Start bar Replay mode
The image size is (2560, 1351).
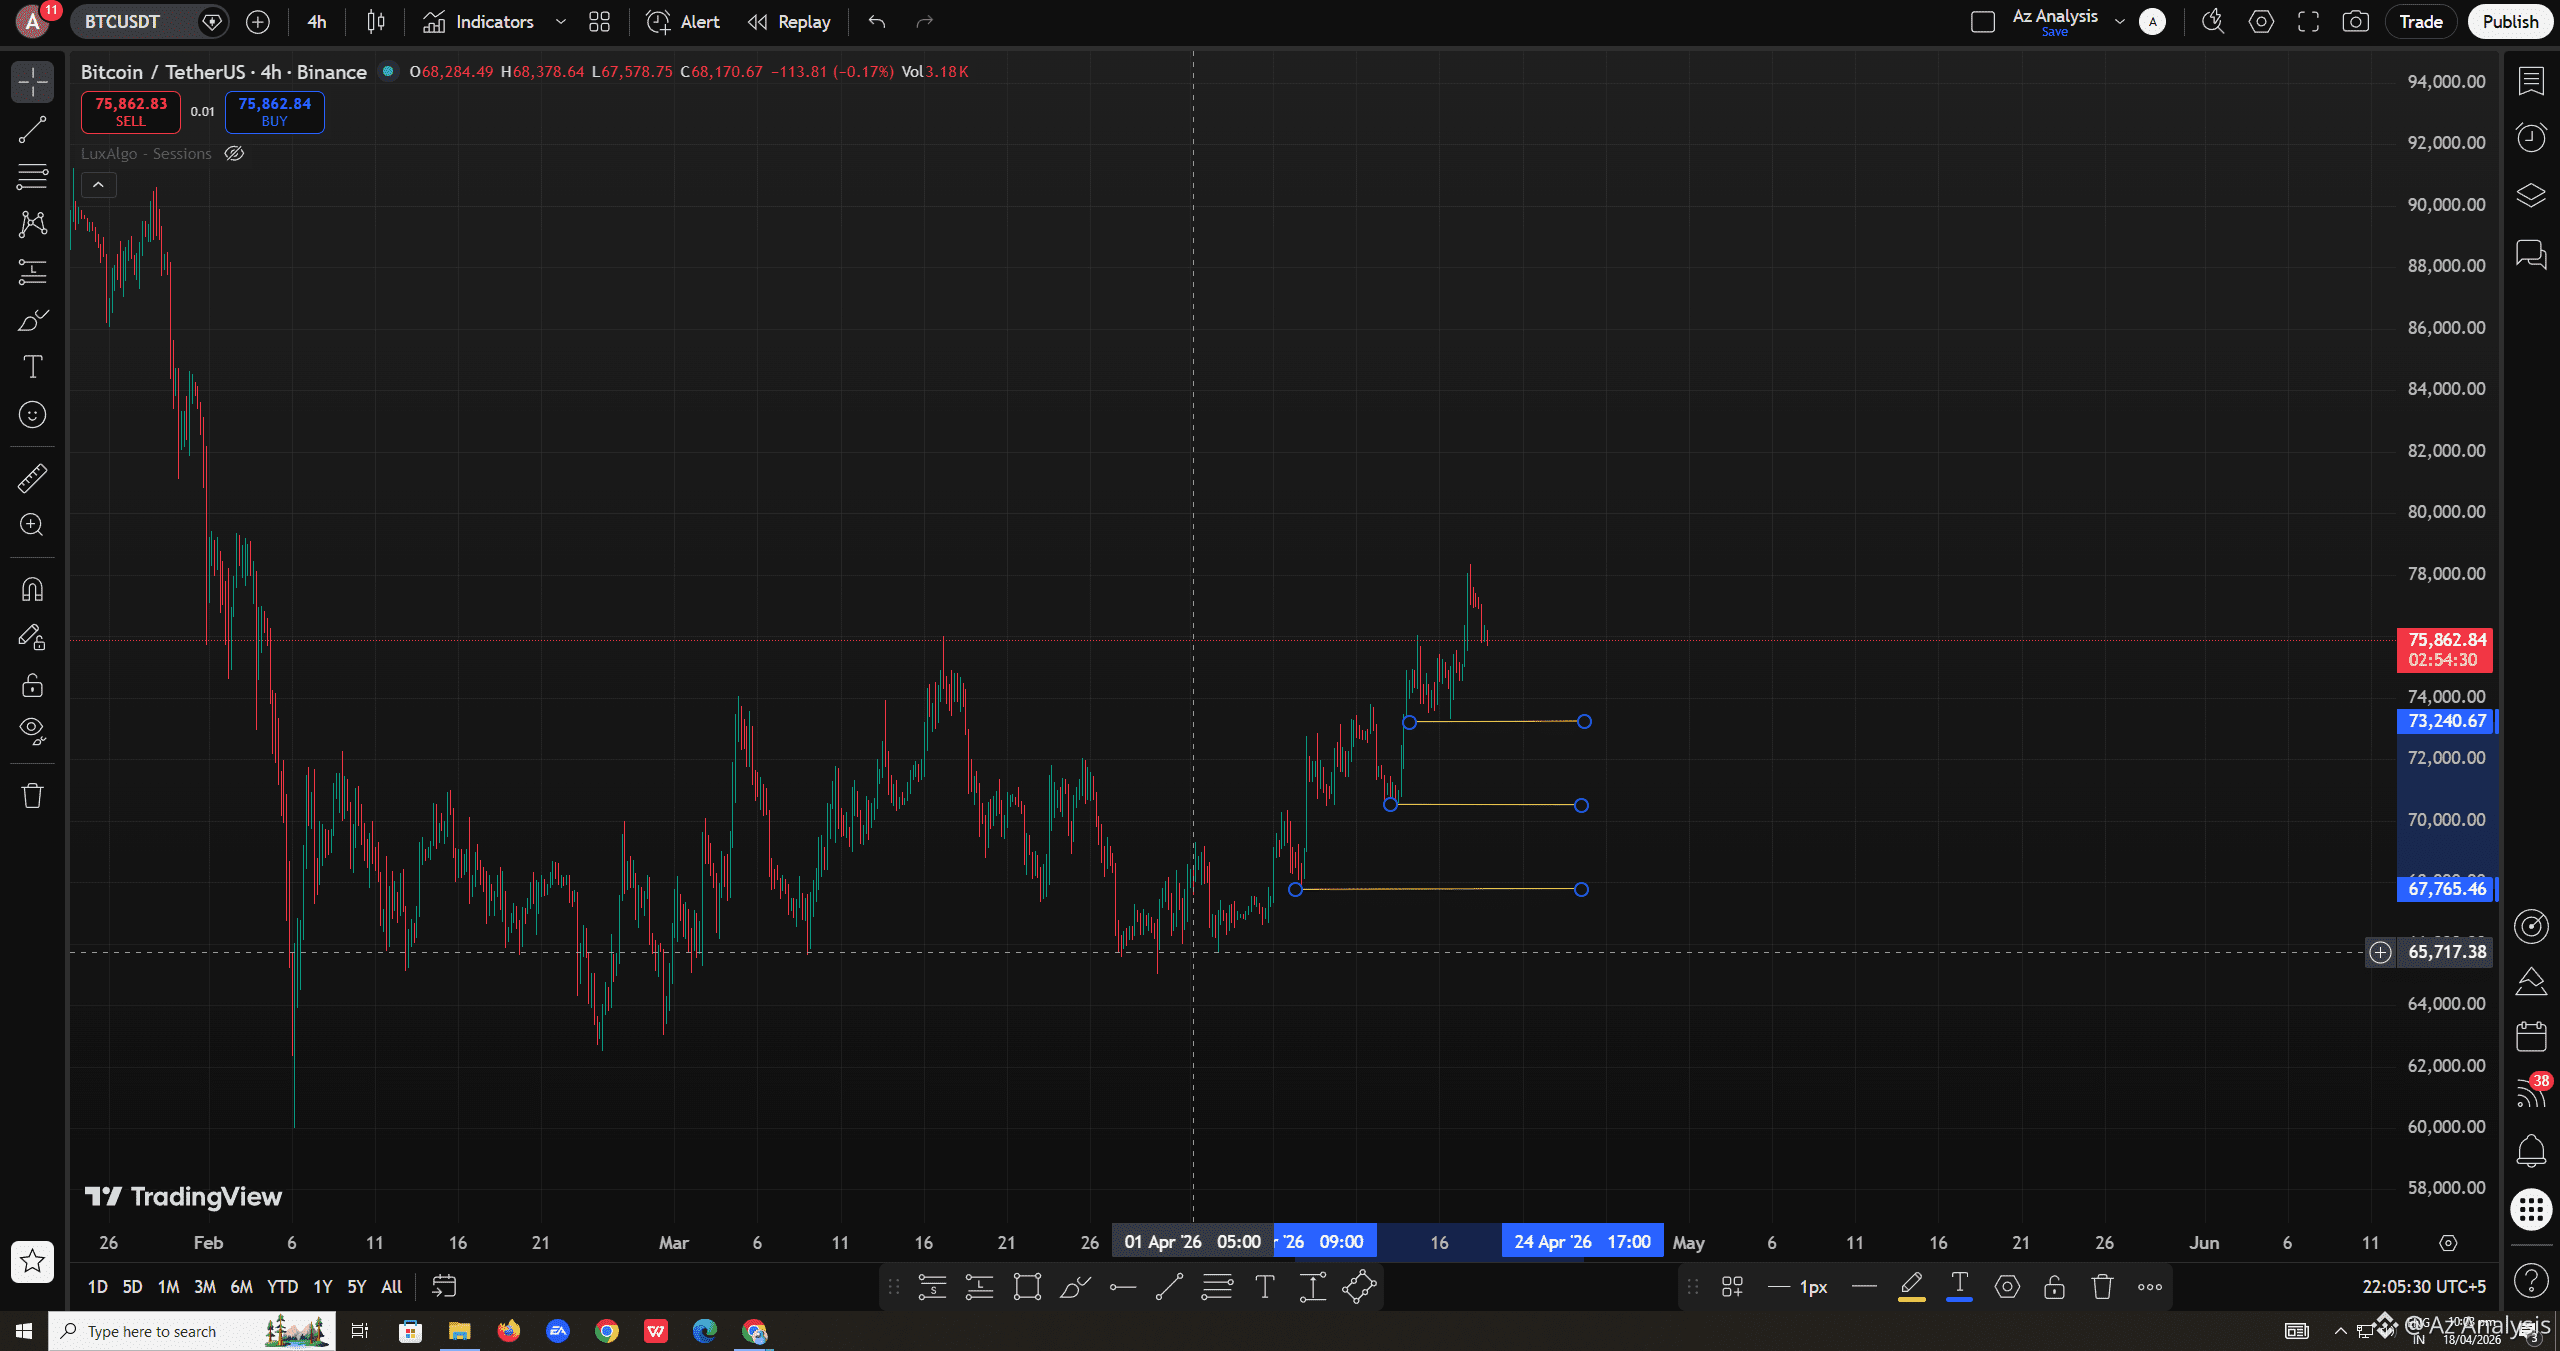tap(789, 22)
